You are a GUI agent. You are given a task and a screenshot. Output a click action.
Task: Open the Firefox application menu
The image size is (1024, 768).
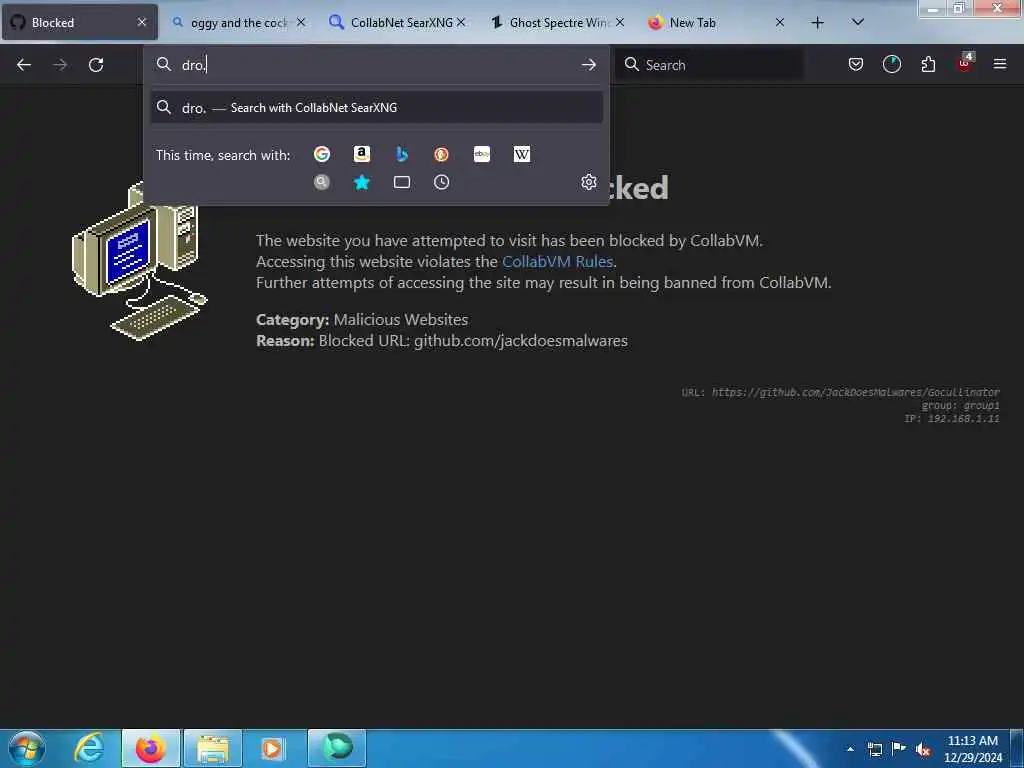tap(1000, 64)
